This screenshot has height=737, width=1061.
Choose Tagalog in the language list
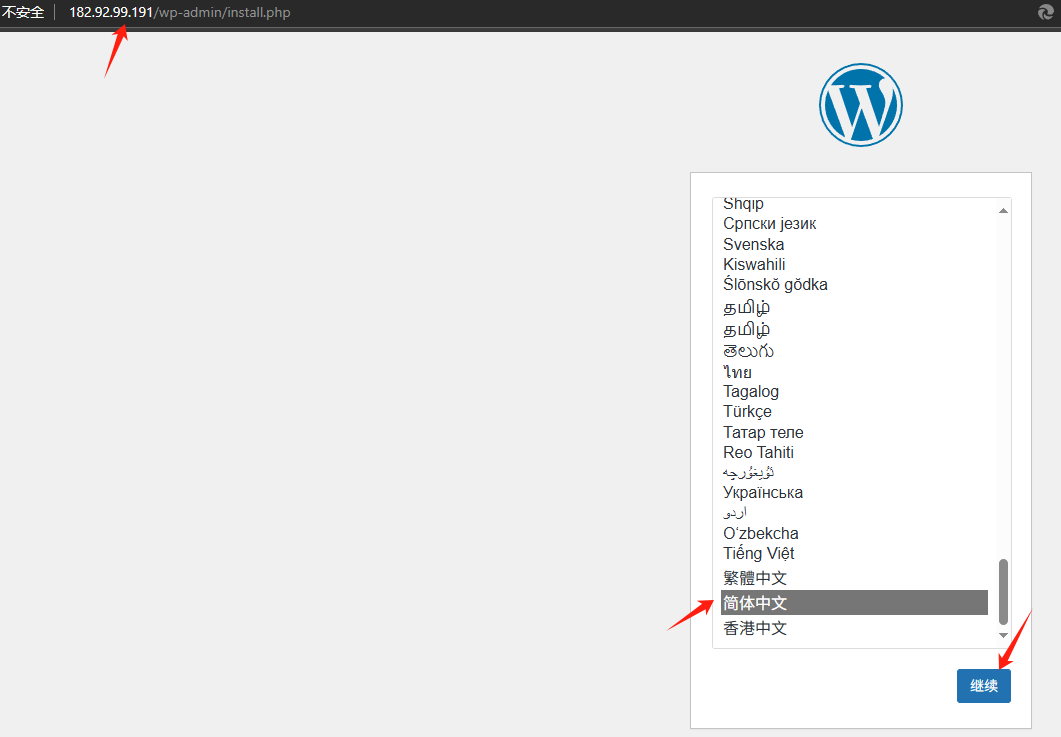[x=854, y=391]
